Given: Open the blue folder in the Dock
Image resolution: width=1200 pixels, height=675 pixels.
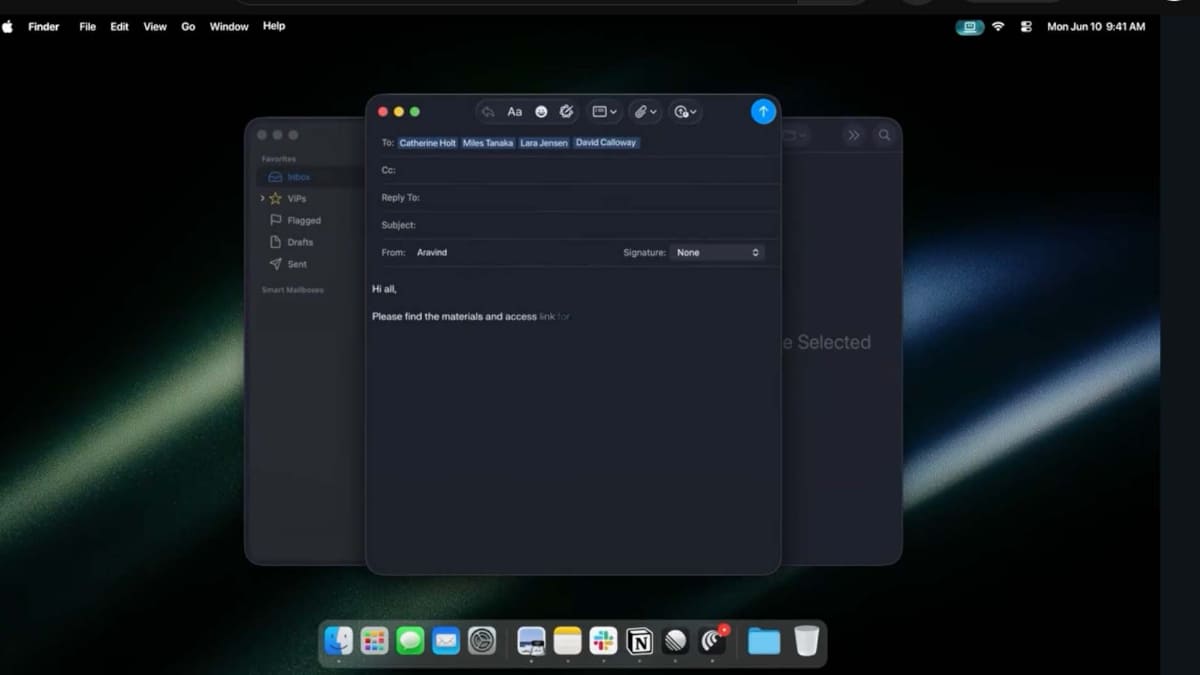Looking at the screenshot, I should coord(764,641).
